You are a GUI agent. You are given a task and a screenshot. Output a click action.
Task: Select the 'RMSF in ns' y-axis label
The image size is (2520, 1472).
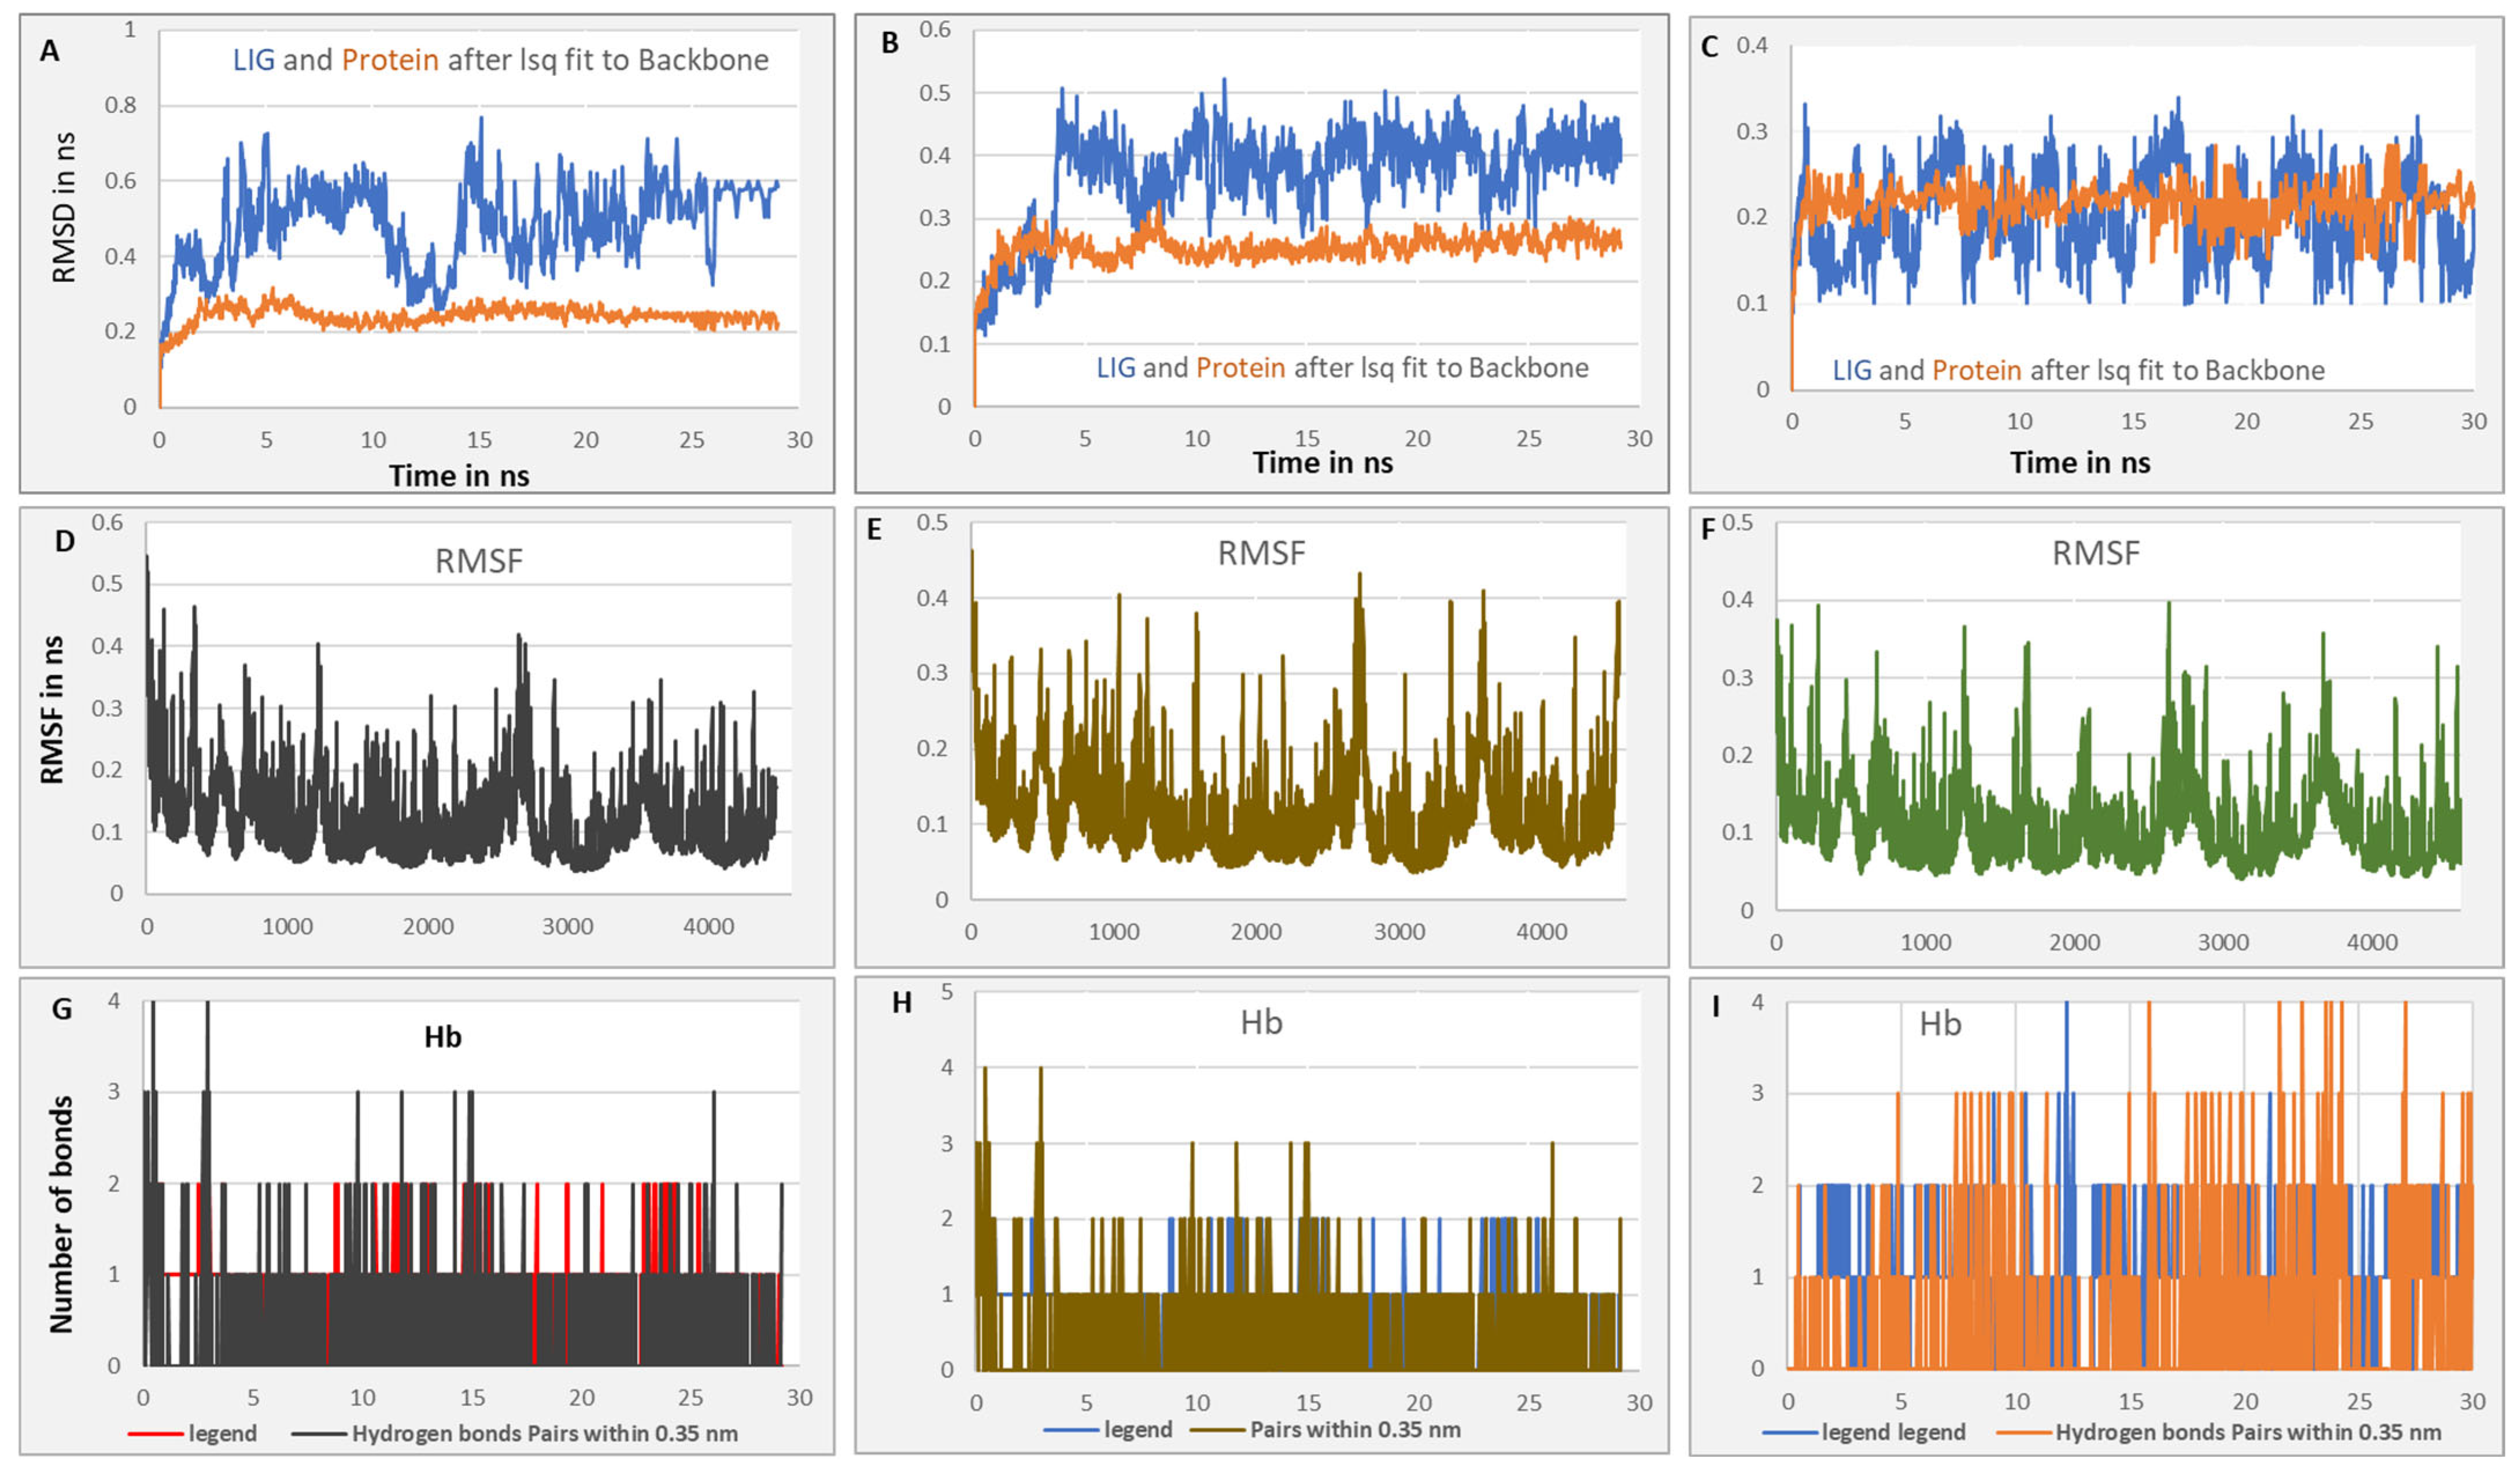[x=52, y=709]
